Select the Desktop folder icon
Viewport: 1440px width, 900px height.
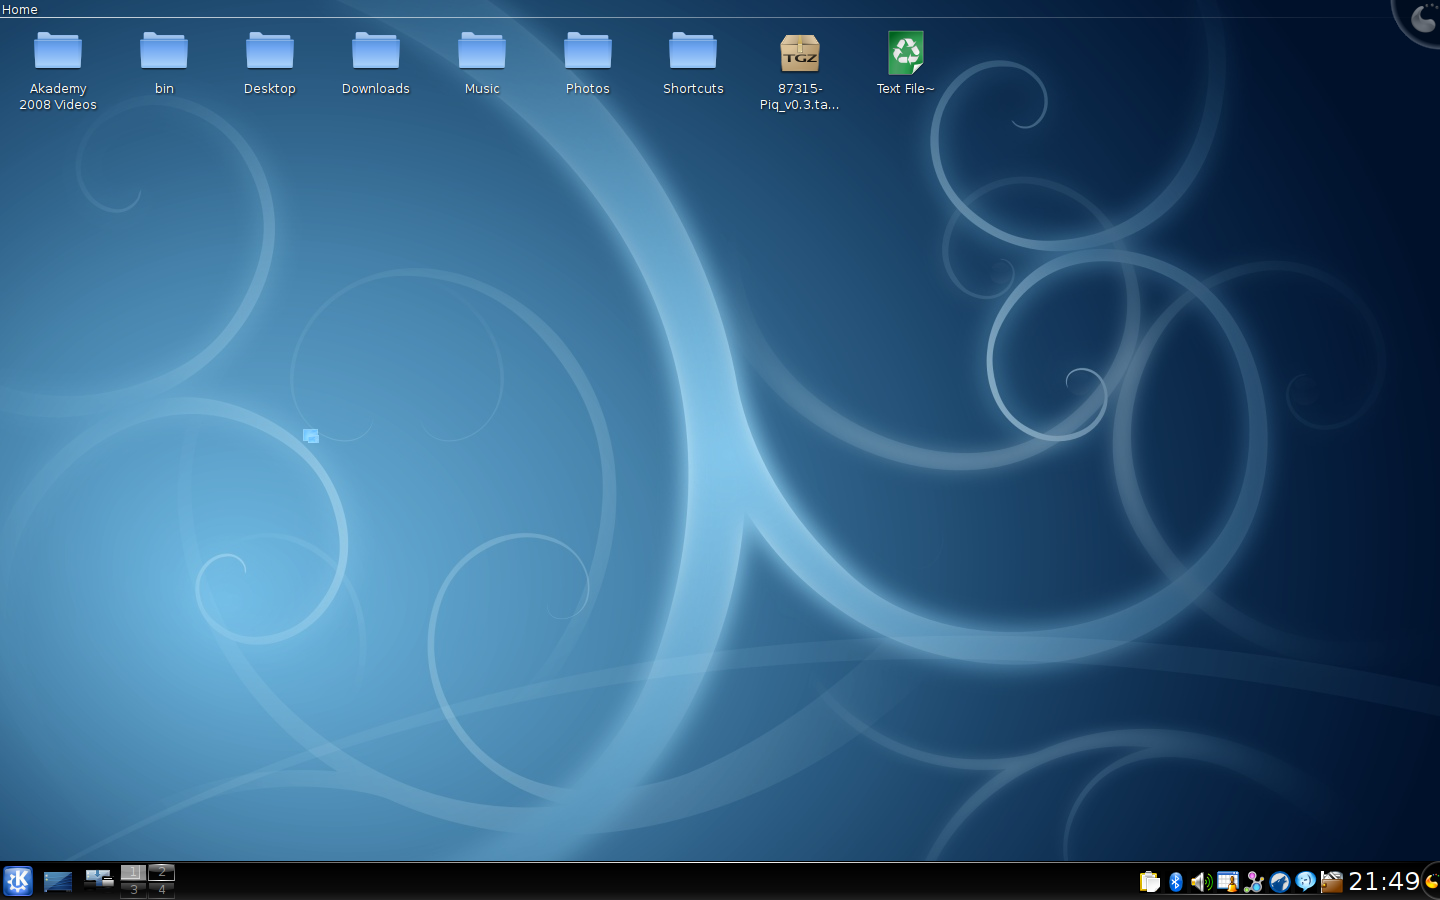tap(270, 64)
